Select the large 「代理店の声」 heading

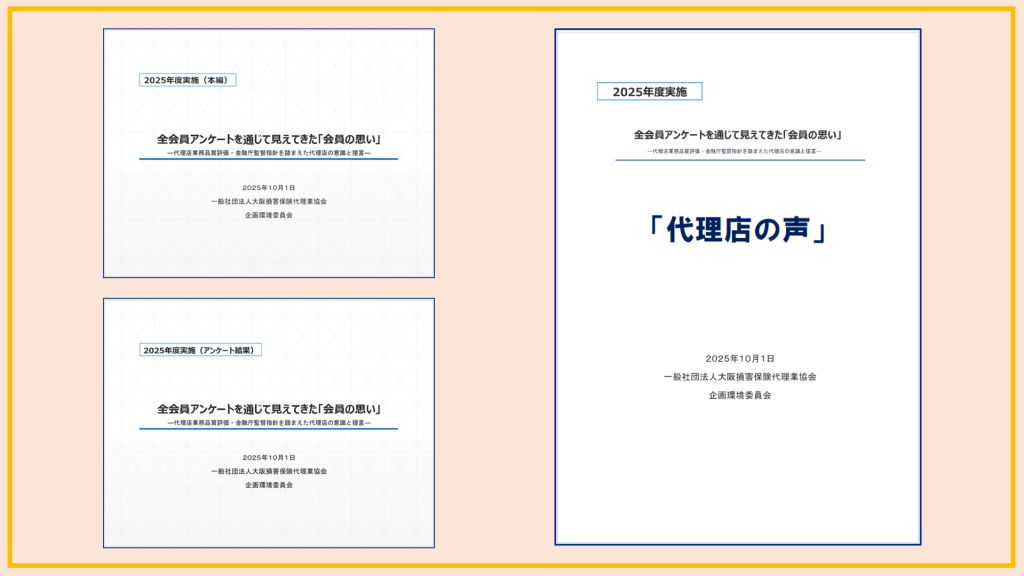(738, 229)
